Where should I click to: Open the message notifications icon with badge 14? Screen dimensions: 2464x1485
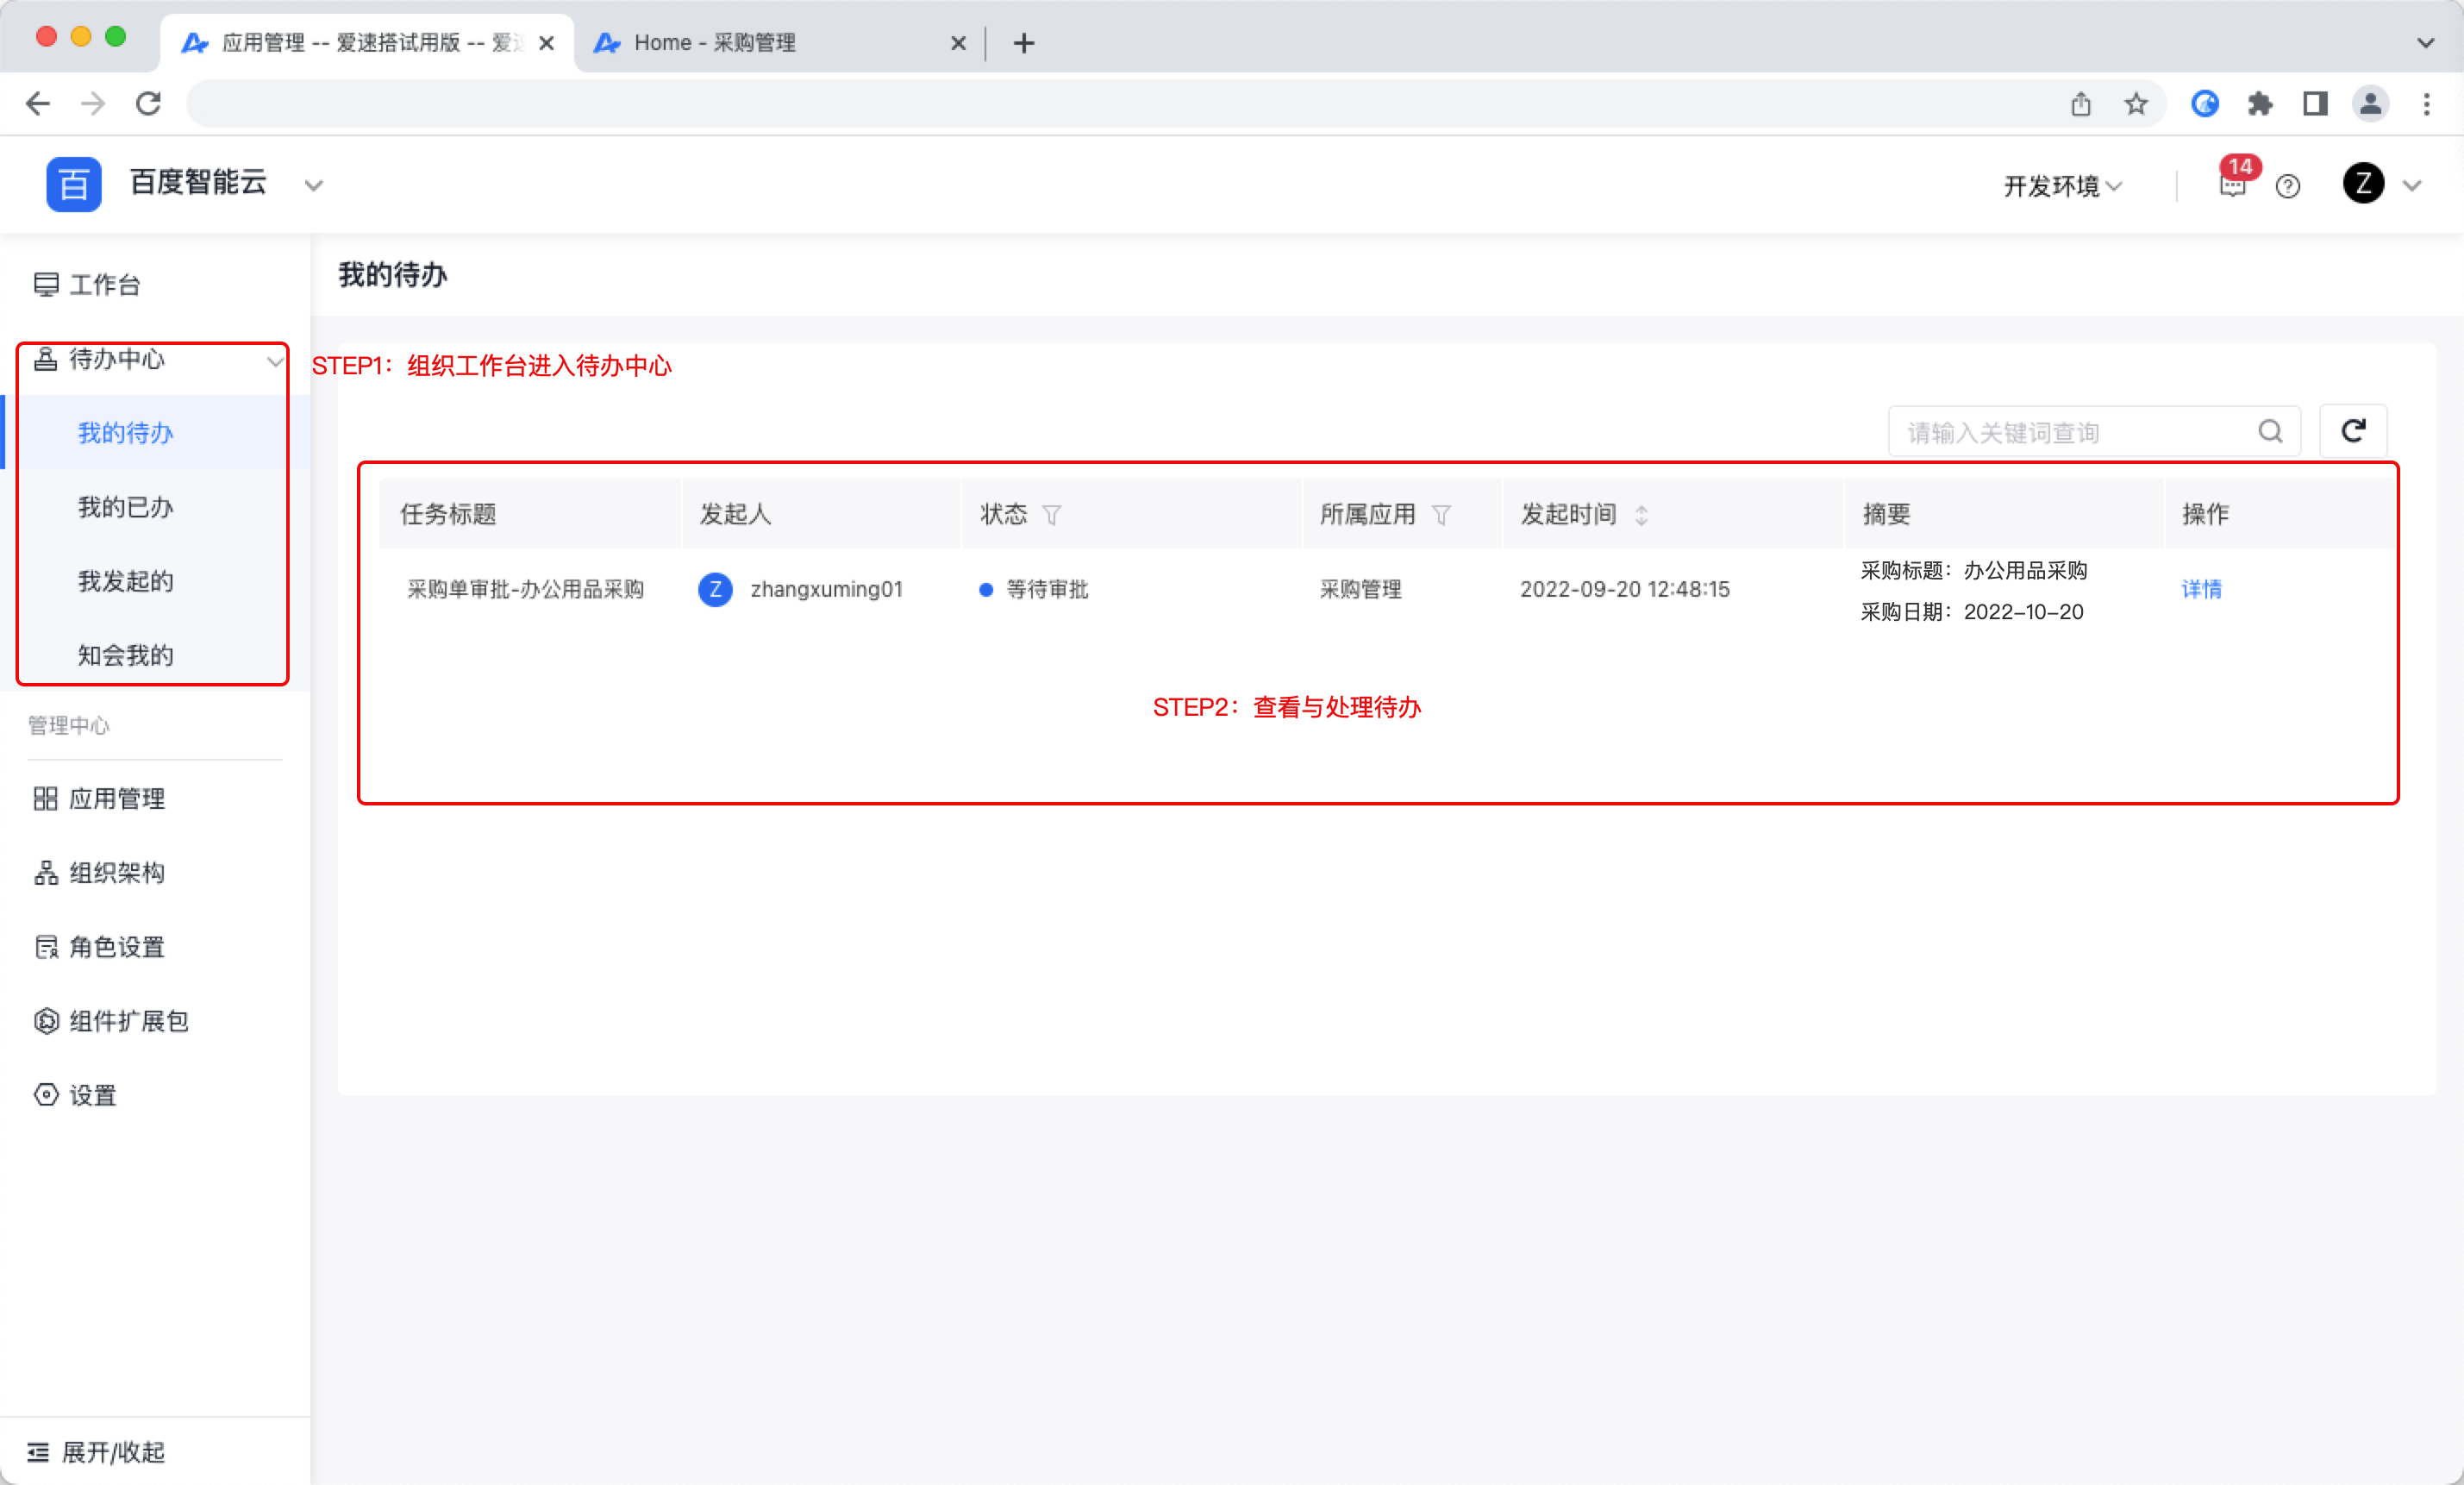coord(2233,185)
